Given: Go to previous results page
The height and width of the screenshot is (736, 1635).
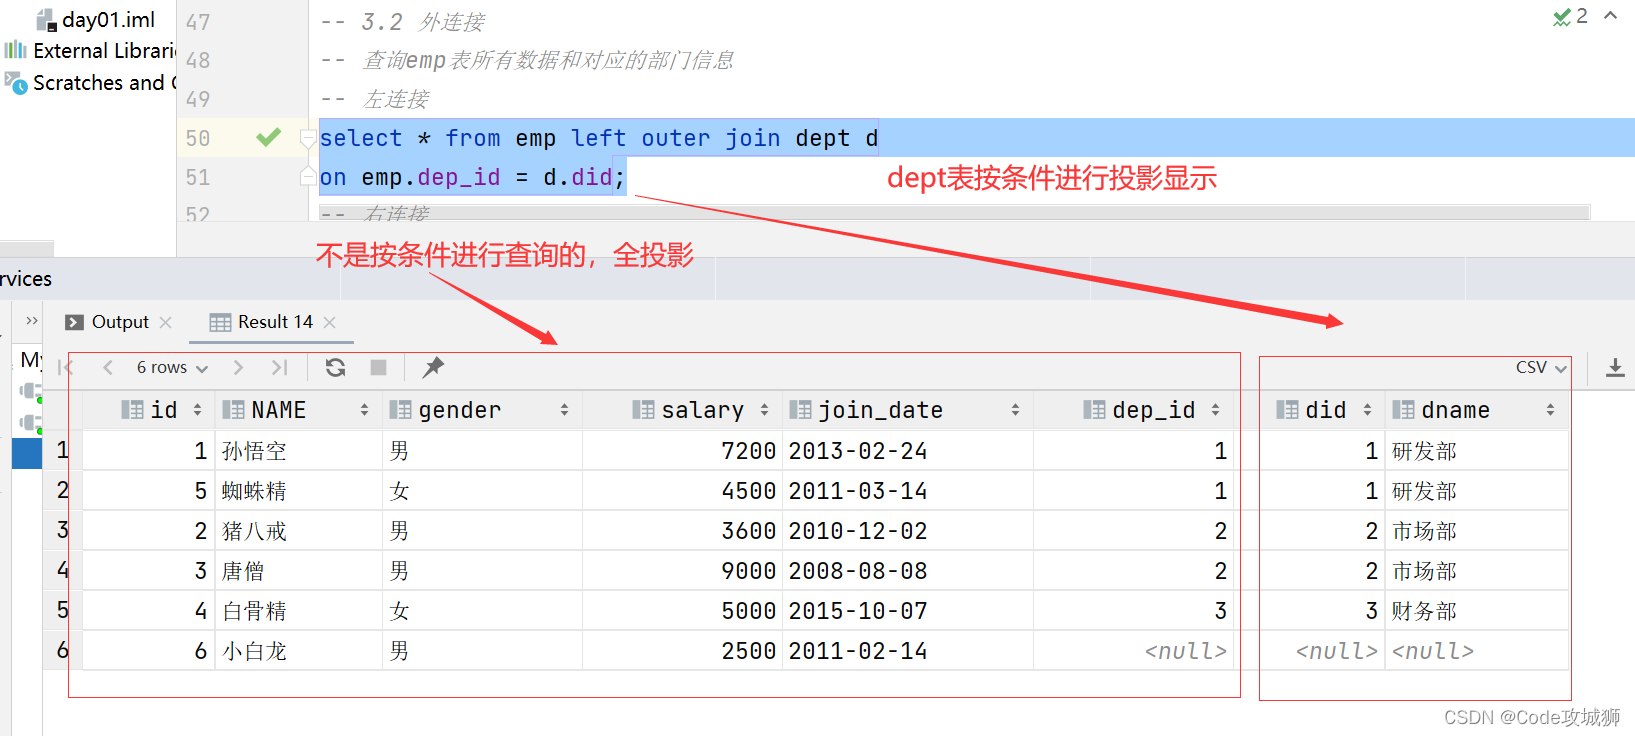Looking at the screenshot, I should (x=108, y=368).
